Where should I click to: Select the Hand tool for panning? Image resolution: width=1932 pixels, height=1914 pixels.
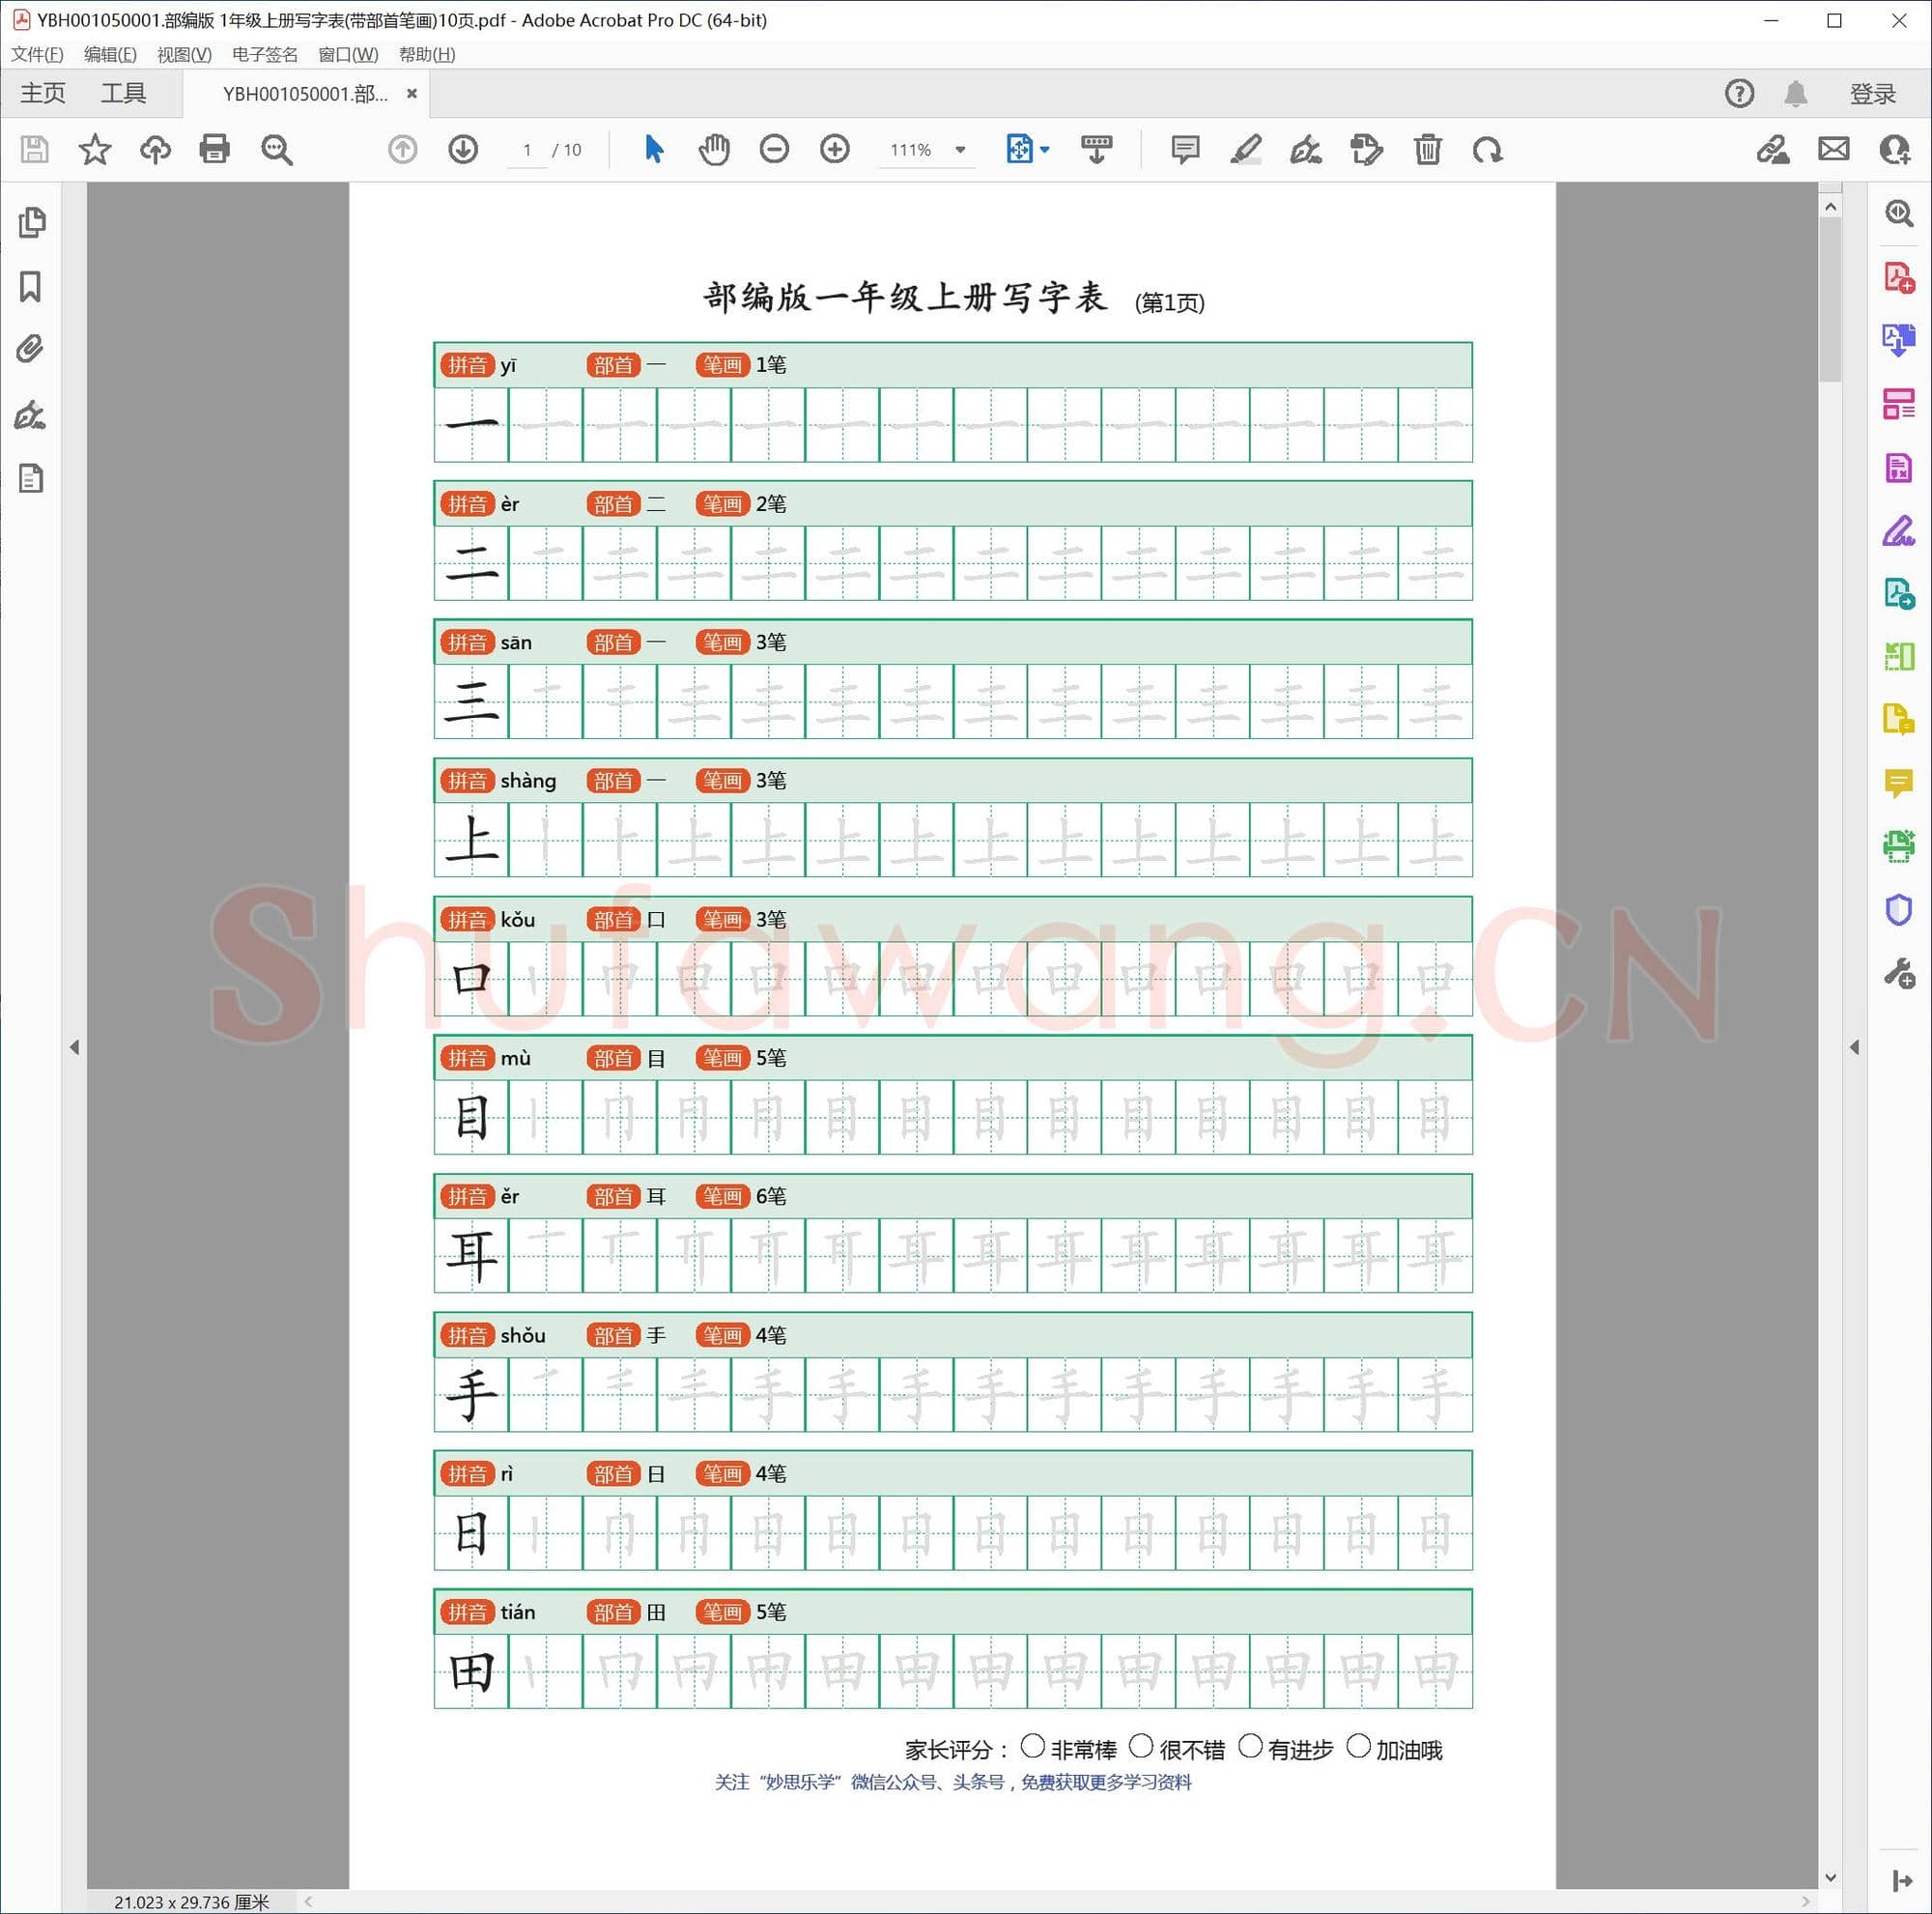tap(714, 150)
